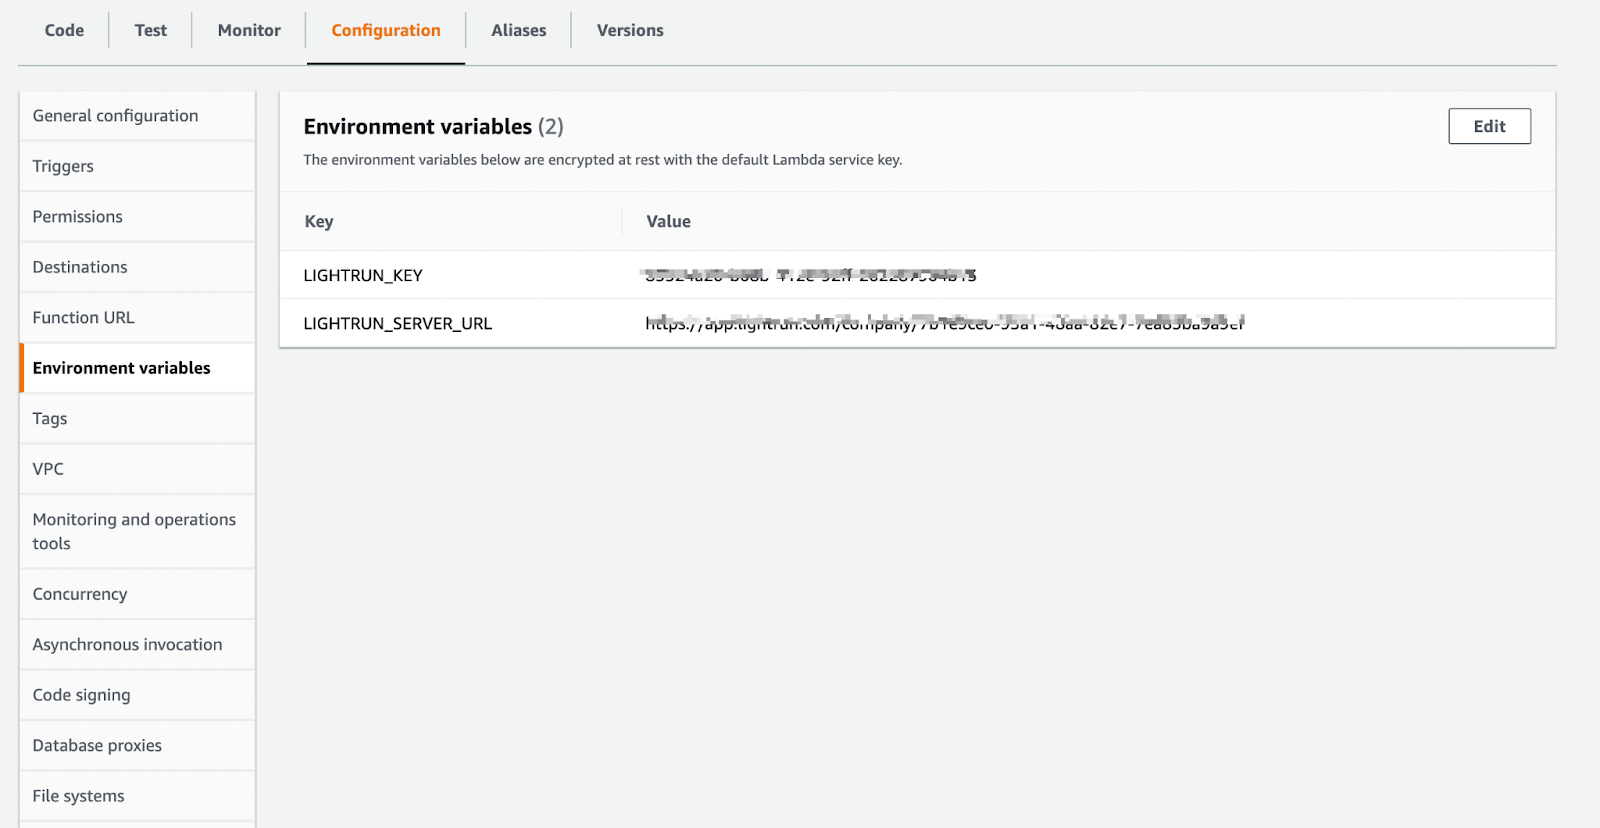Screen dimensions: 1600x828
Task: Open Monitoring and operations tools
Action: (134, 531)
